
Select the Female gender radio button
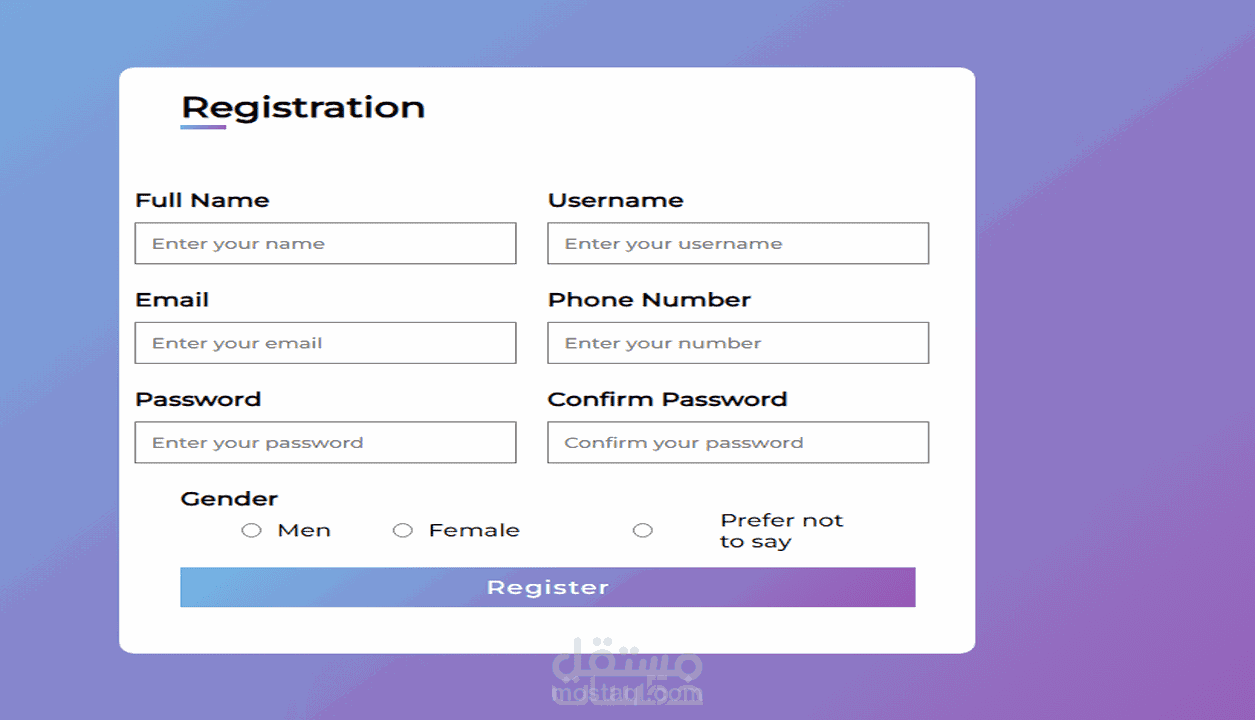tap(403, 530)
